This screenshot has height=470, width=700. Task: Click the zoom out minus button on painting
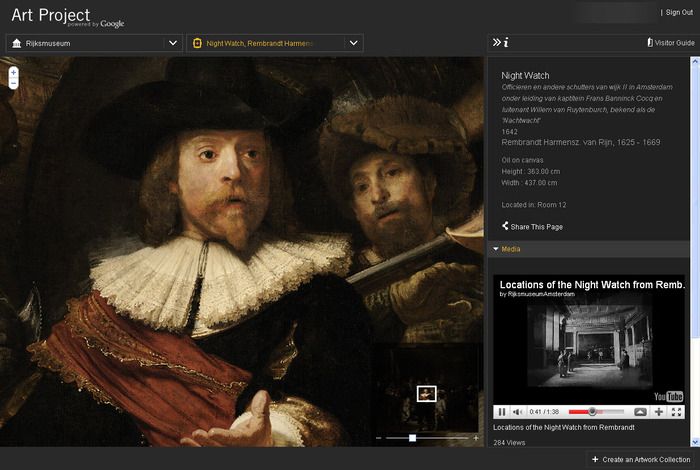(13, 84)
